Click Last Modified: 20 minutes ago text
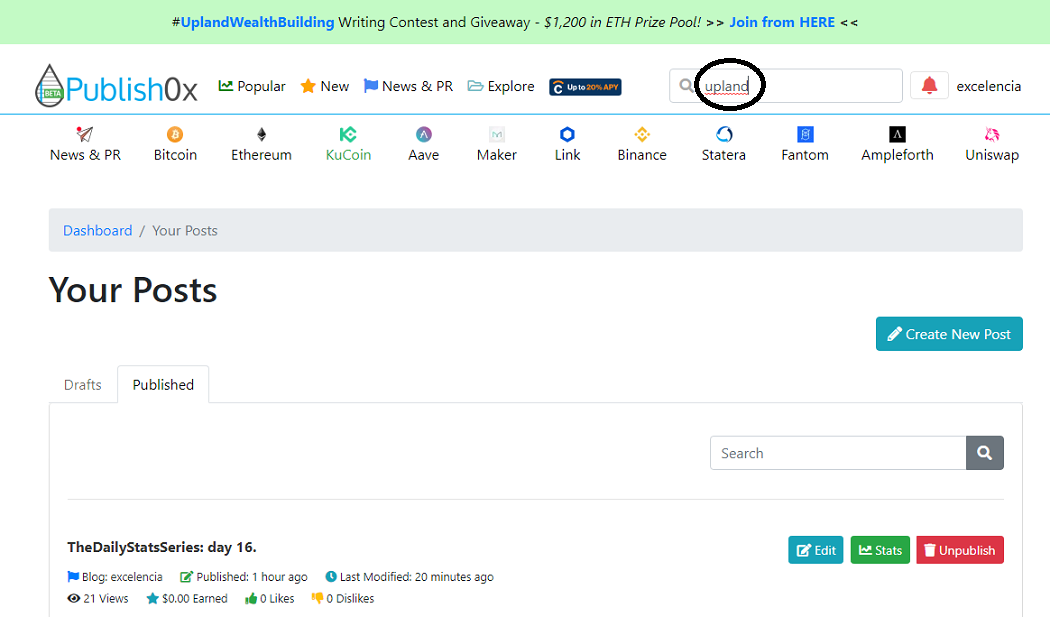Screen dimensions: 1050x617 pyautogui.click(x=409, y=577)
